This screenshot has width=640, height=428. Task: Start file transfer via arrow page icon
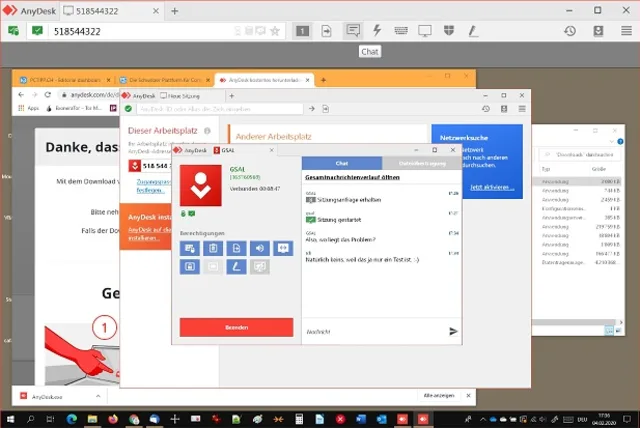327,31
